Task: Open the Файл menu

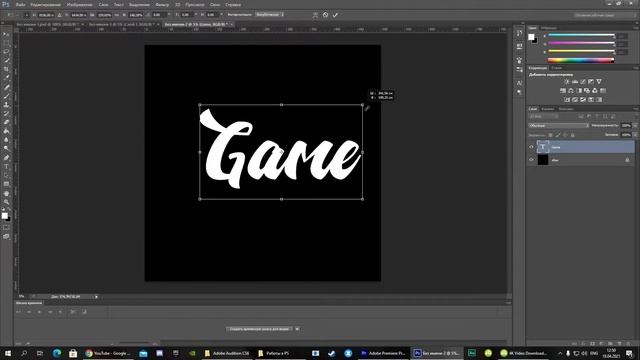Action: pos(20,5)
